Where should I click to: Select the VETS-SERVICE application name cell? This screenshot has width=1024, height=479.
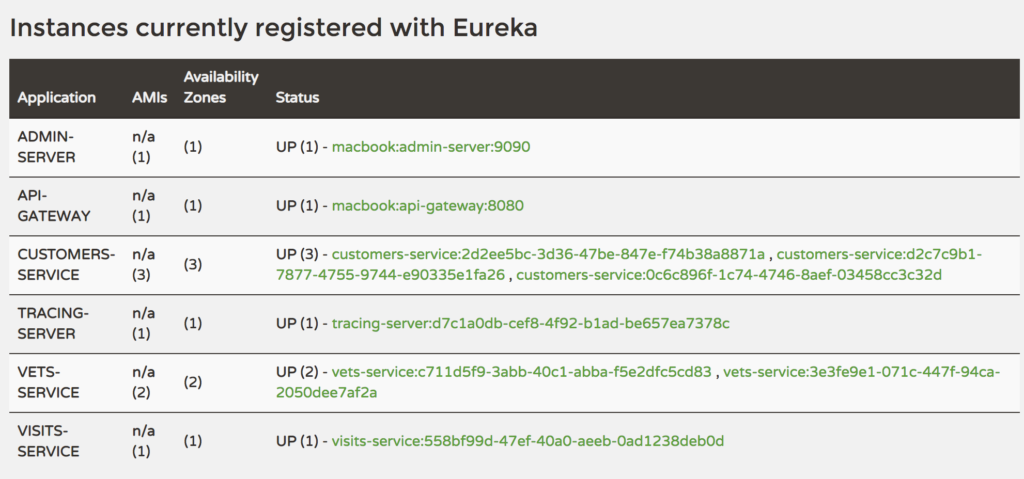click(48, 382)
